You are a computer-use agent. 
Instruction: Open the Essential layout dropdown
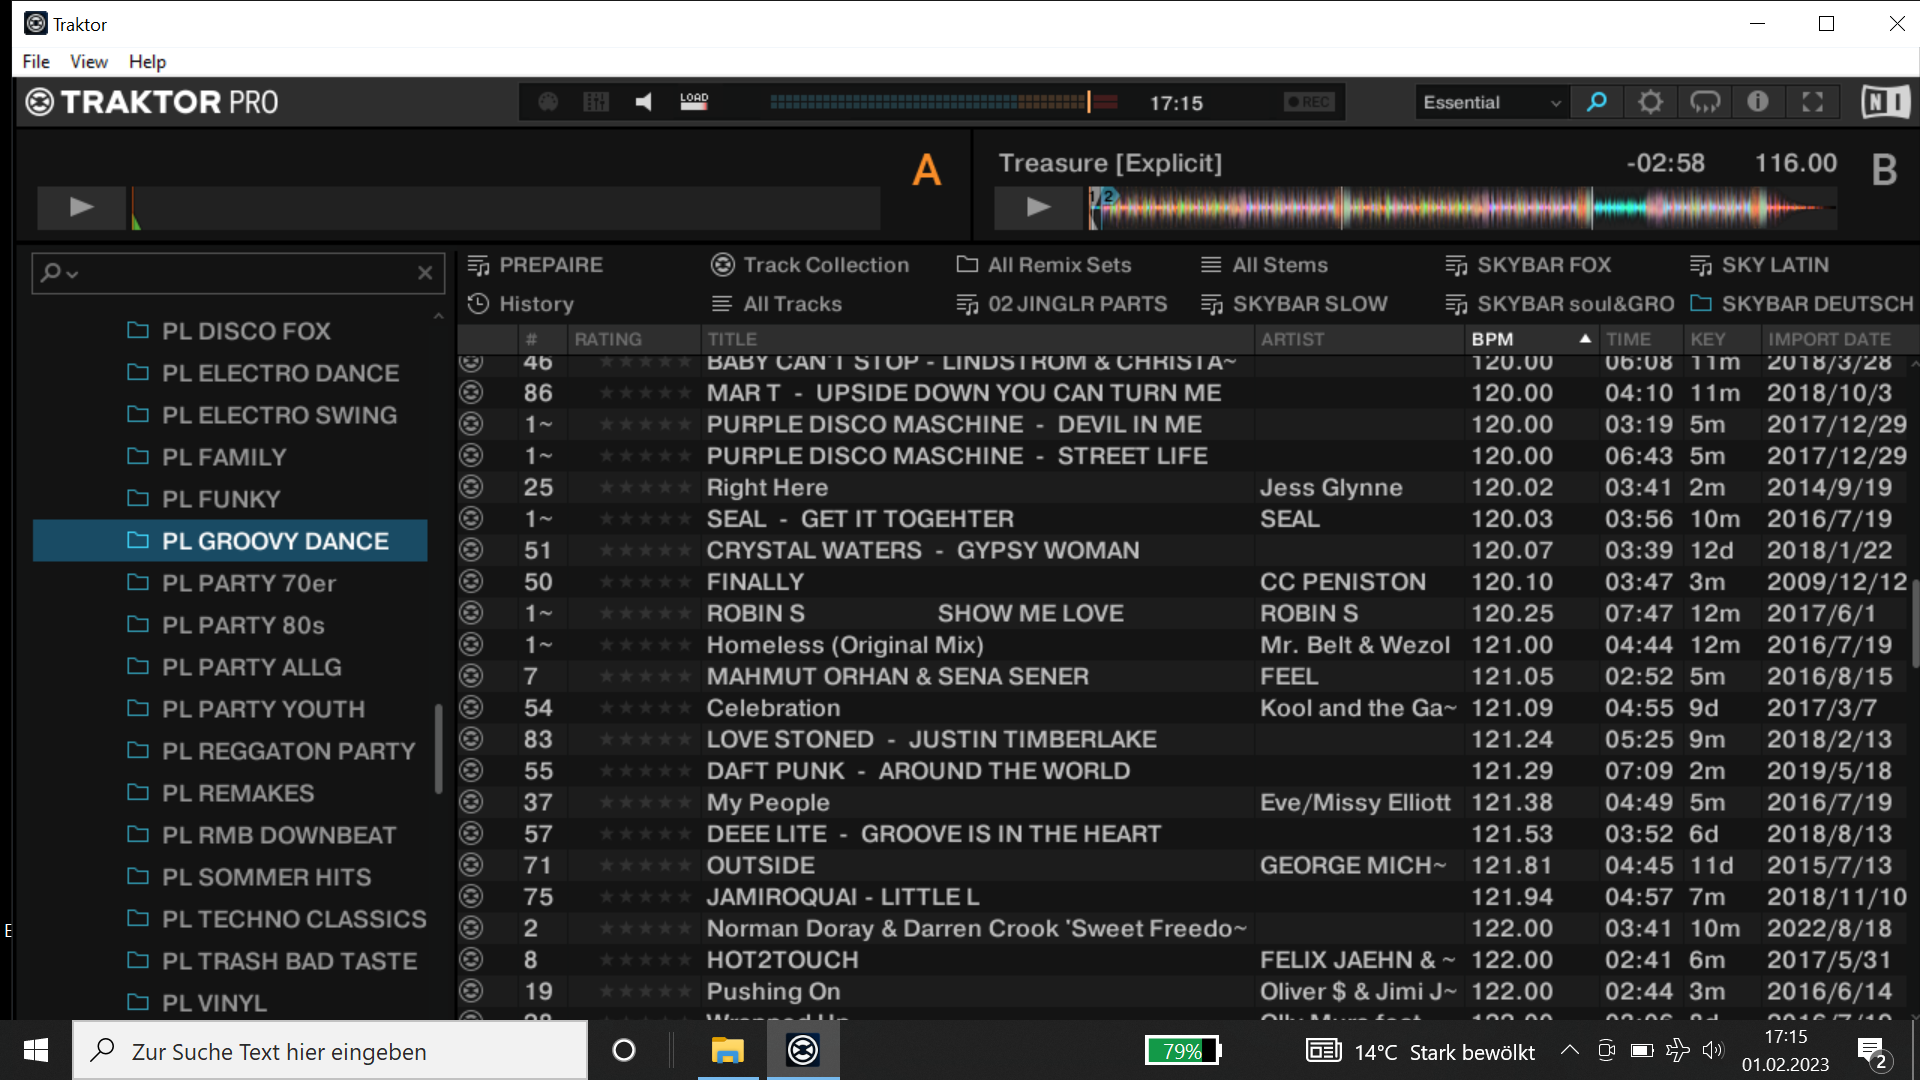(x=1491, y=102)
